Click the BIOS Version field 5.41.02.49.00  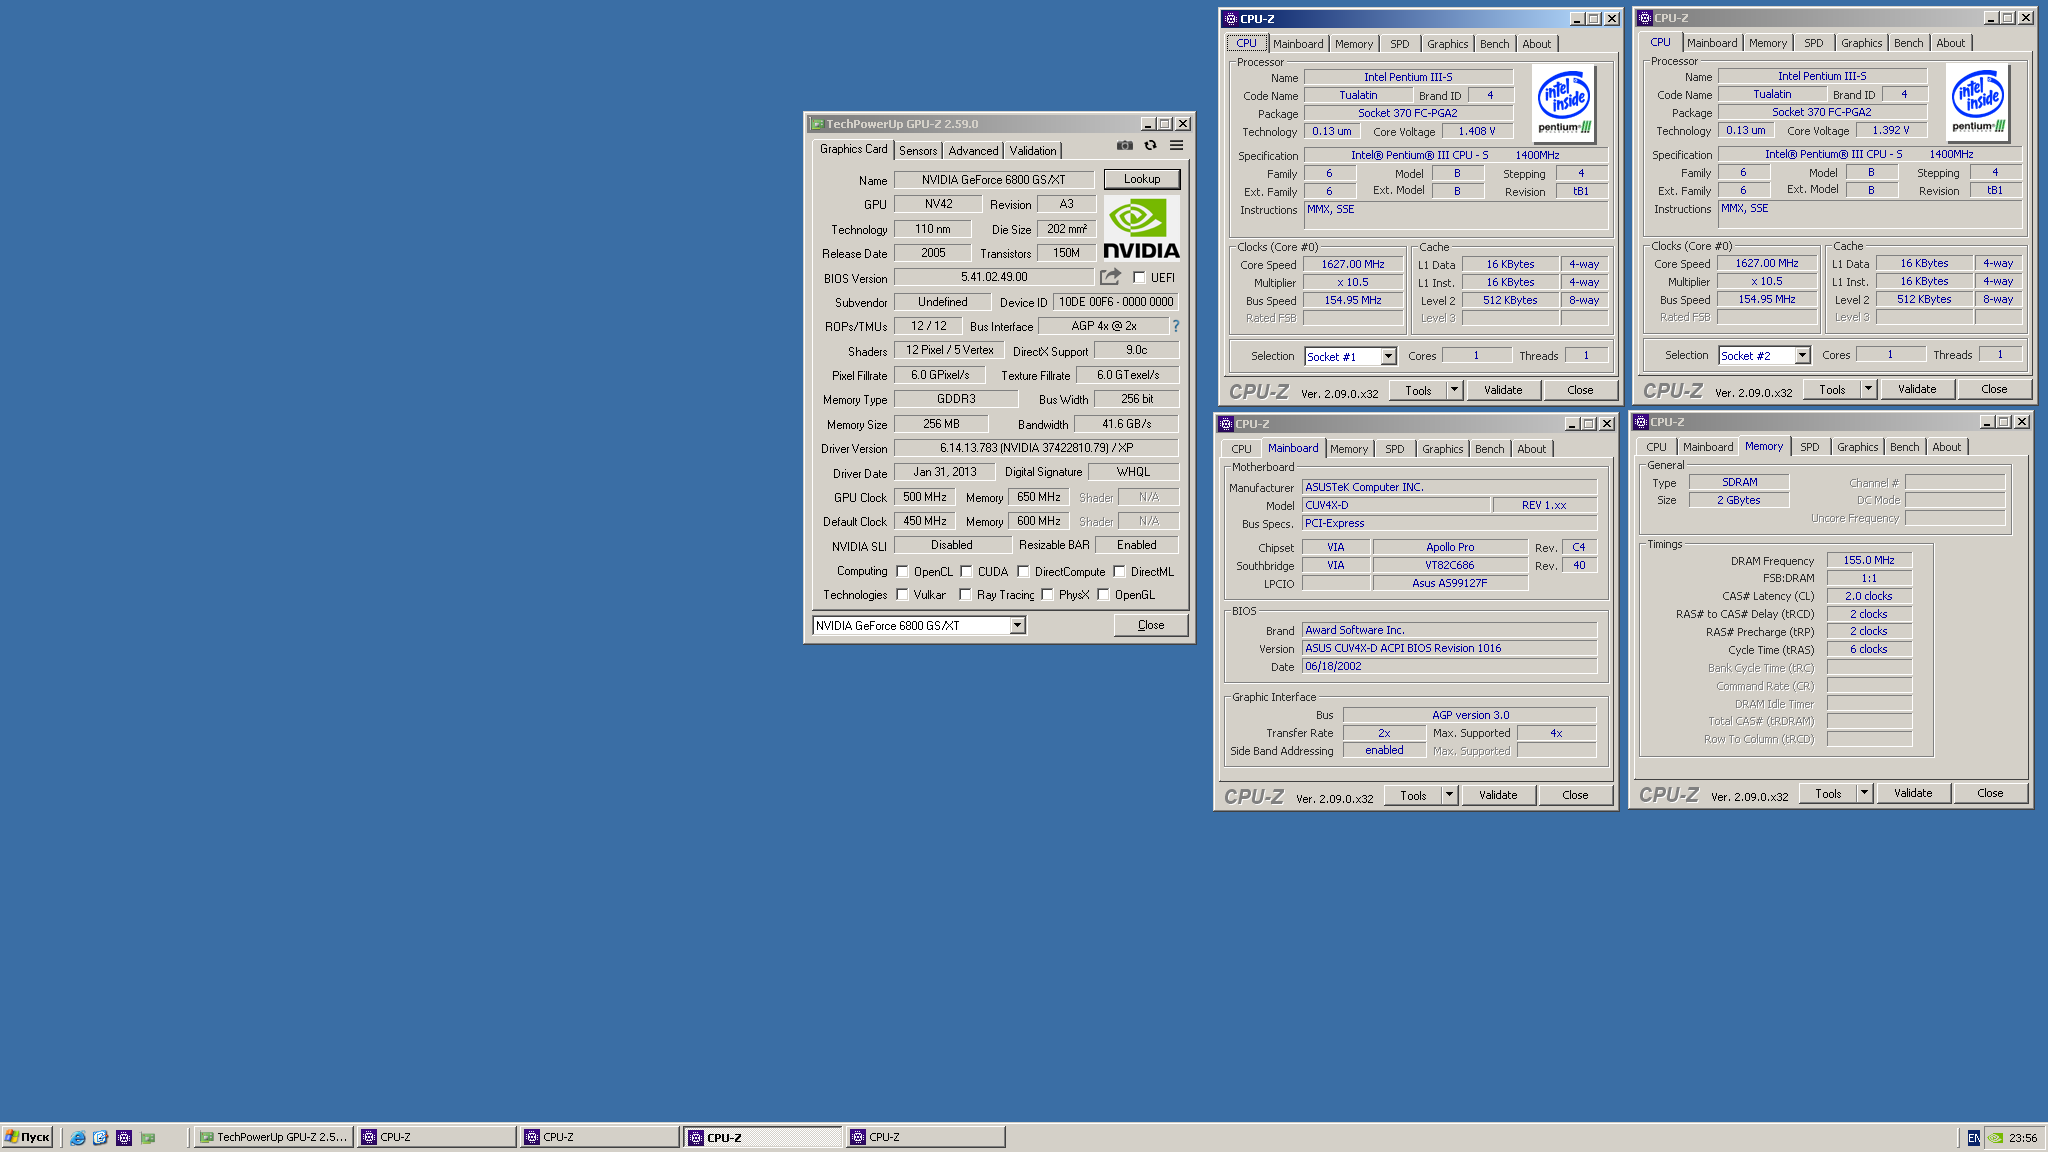coord(994,277)
